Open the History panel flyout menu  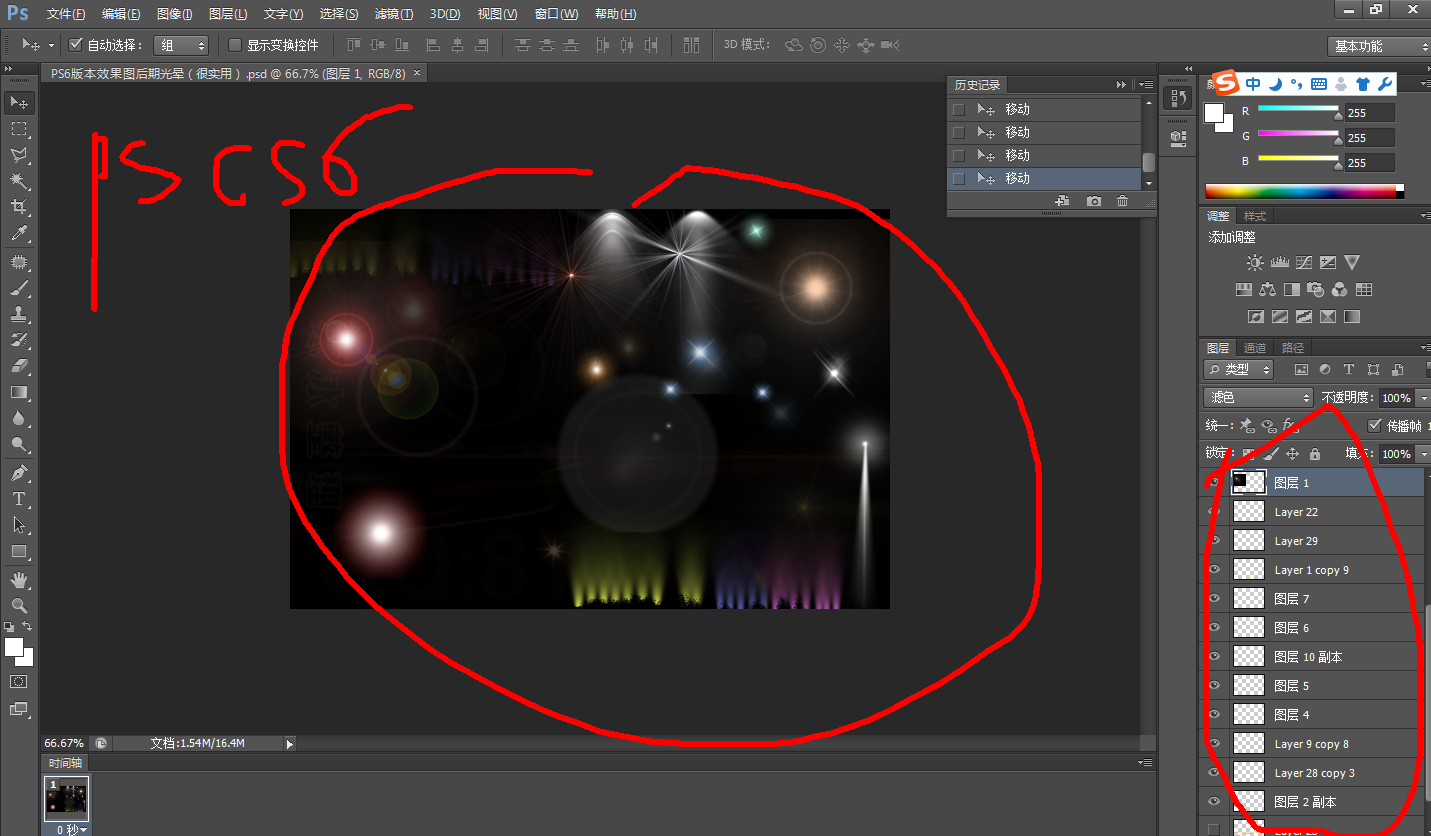click(x=1147, y=85)
